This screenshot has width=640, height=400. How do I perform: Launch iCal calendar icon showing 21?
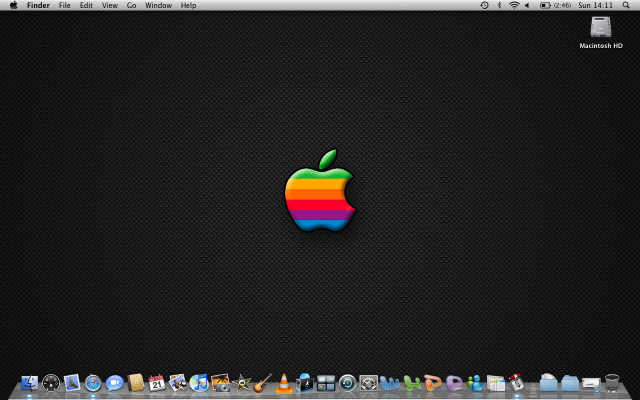[x=157, y=383]
